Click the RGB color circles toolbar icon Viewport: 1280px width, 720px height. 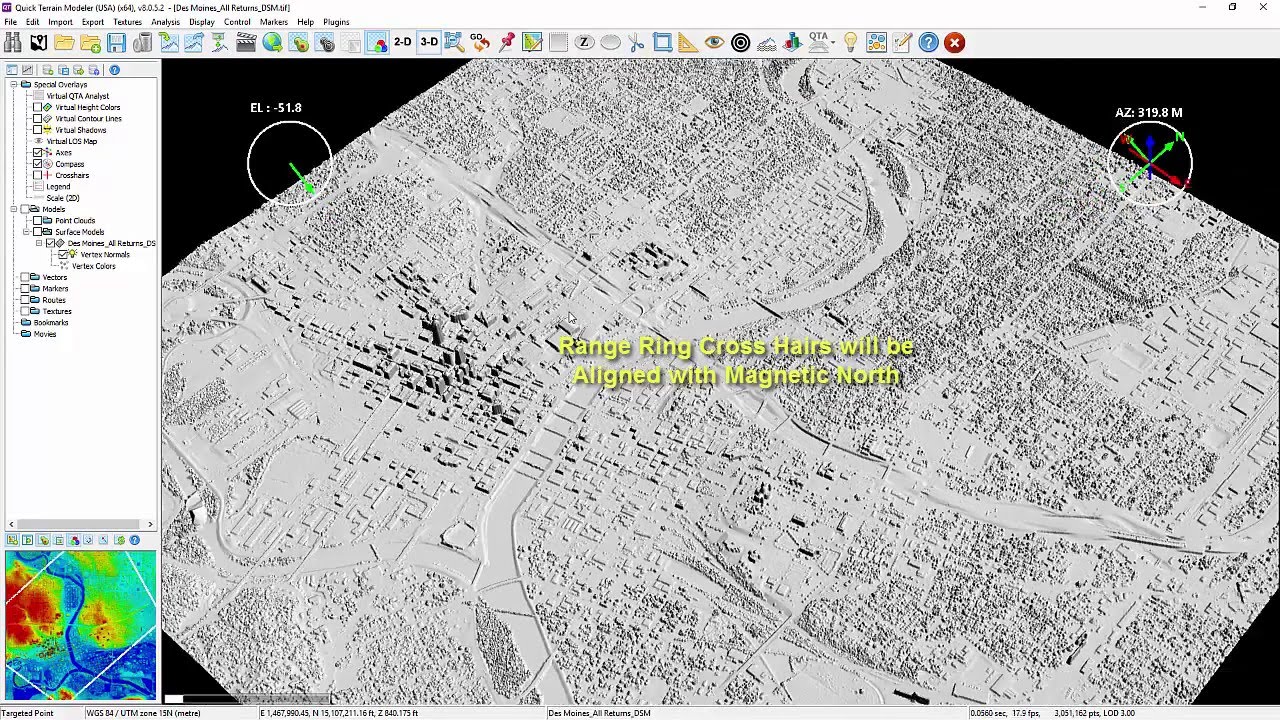[377, 42]
